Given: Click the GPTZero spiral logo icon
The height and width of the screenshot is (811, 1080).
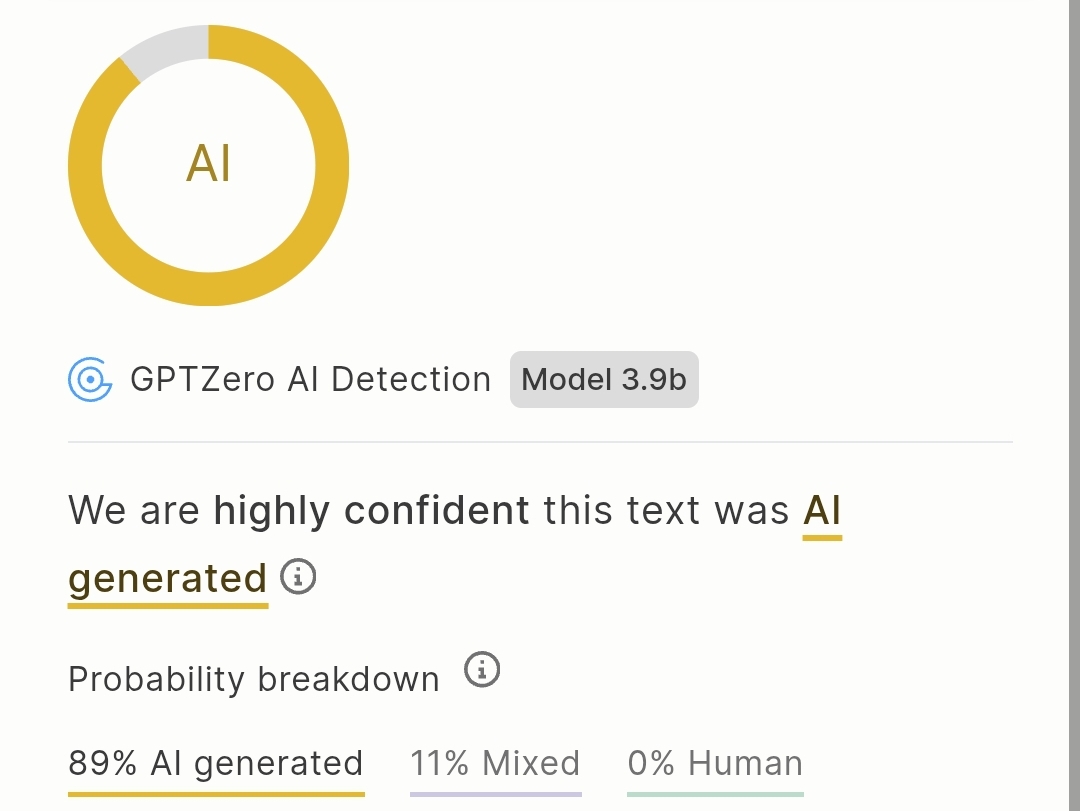Looking at the screenshot, I should [90, 379].
